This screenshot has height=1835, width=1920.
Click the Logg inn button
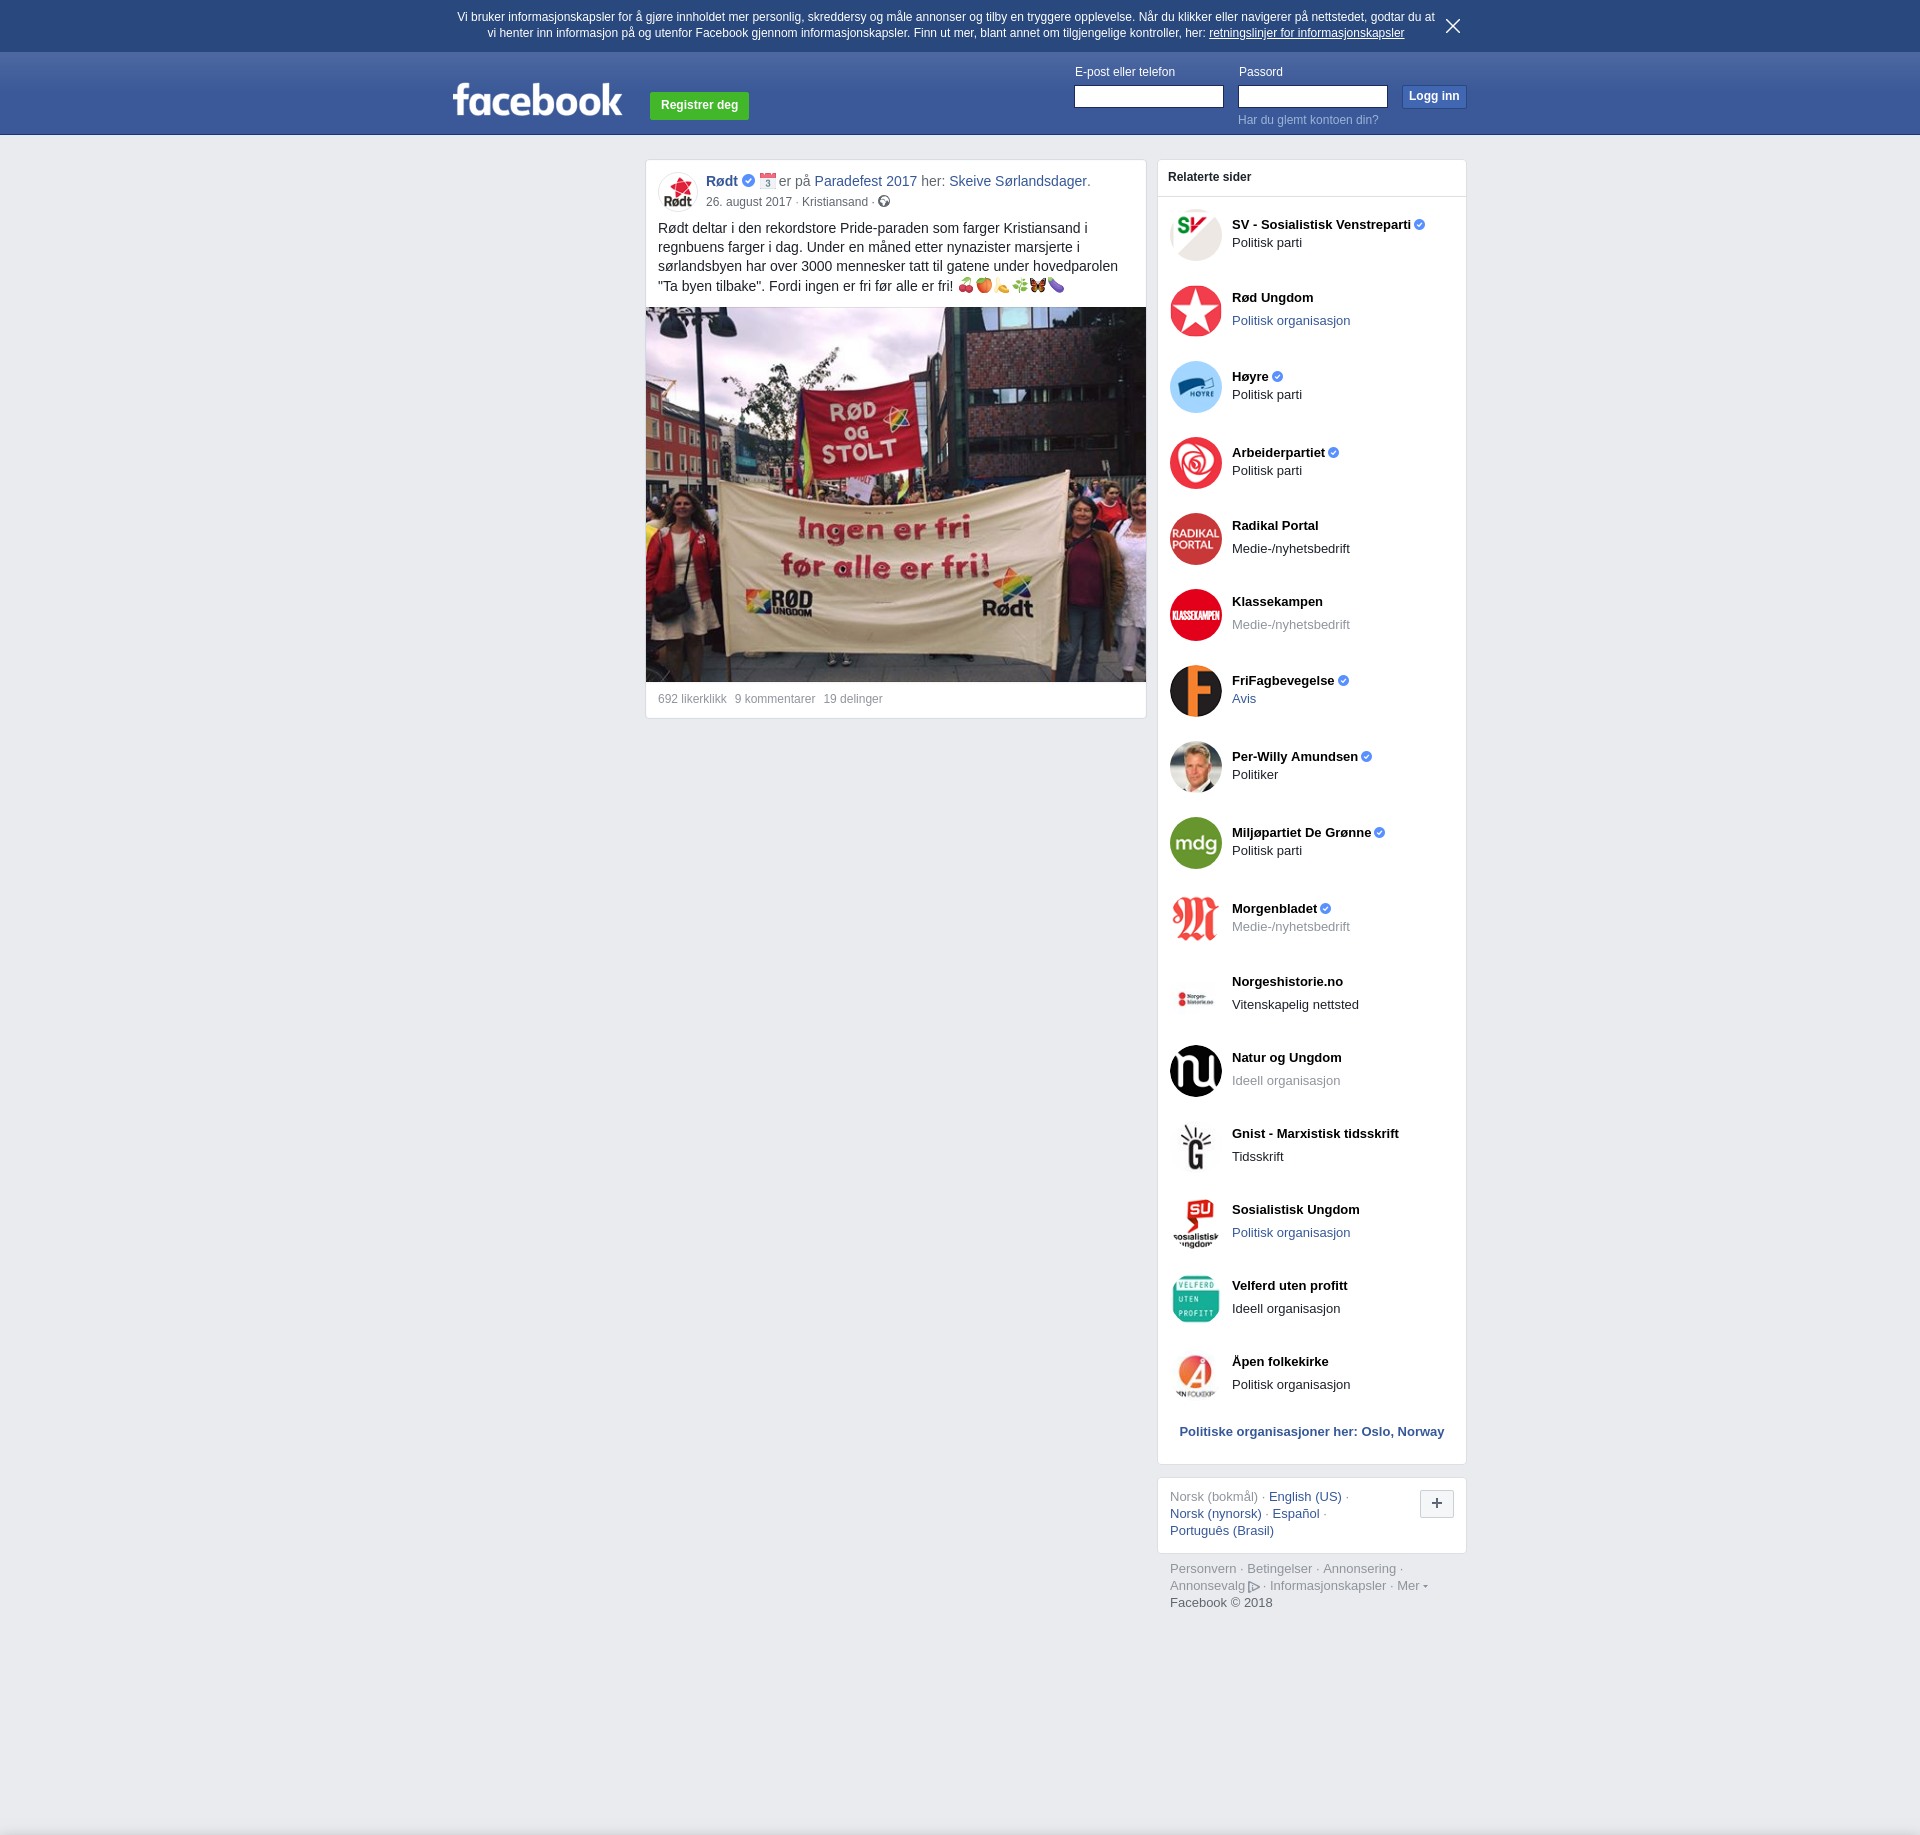[1434, 96]
